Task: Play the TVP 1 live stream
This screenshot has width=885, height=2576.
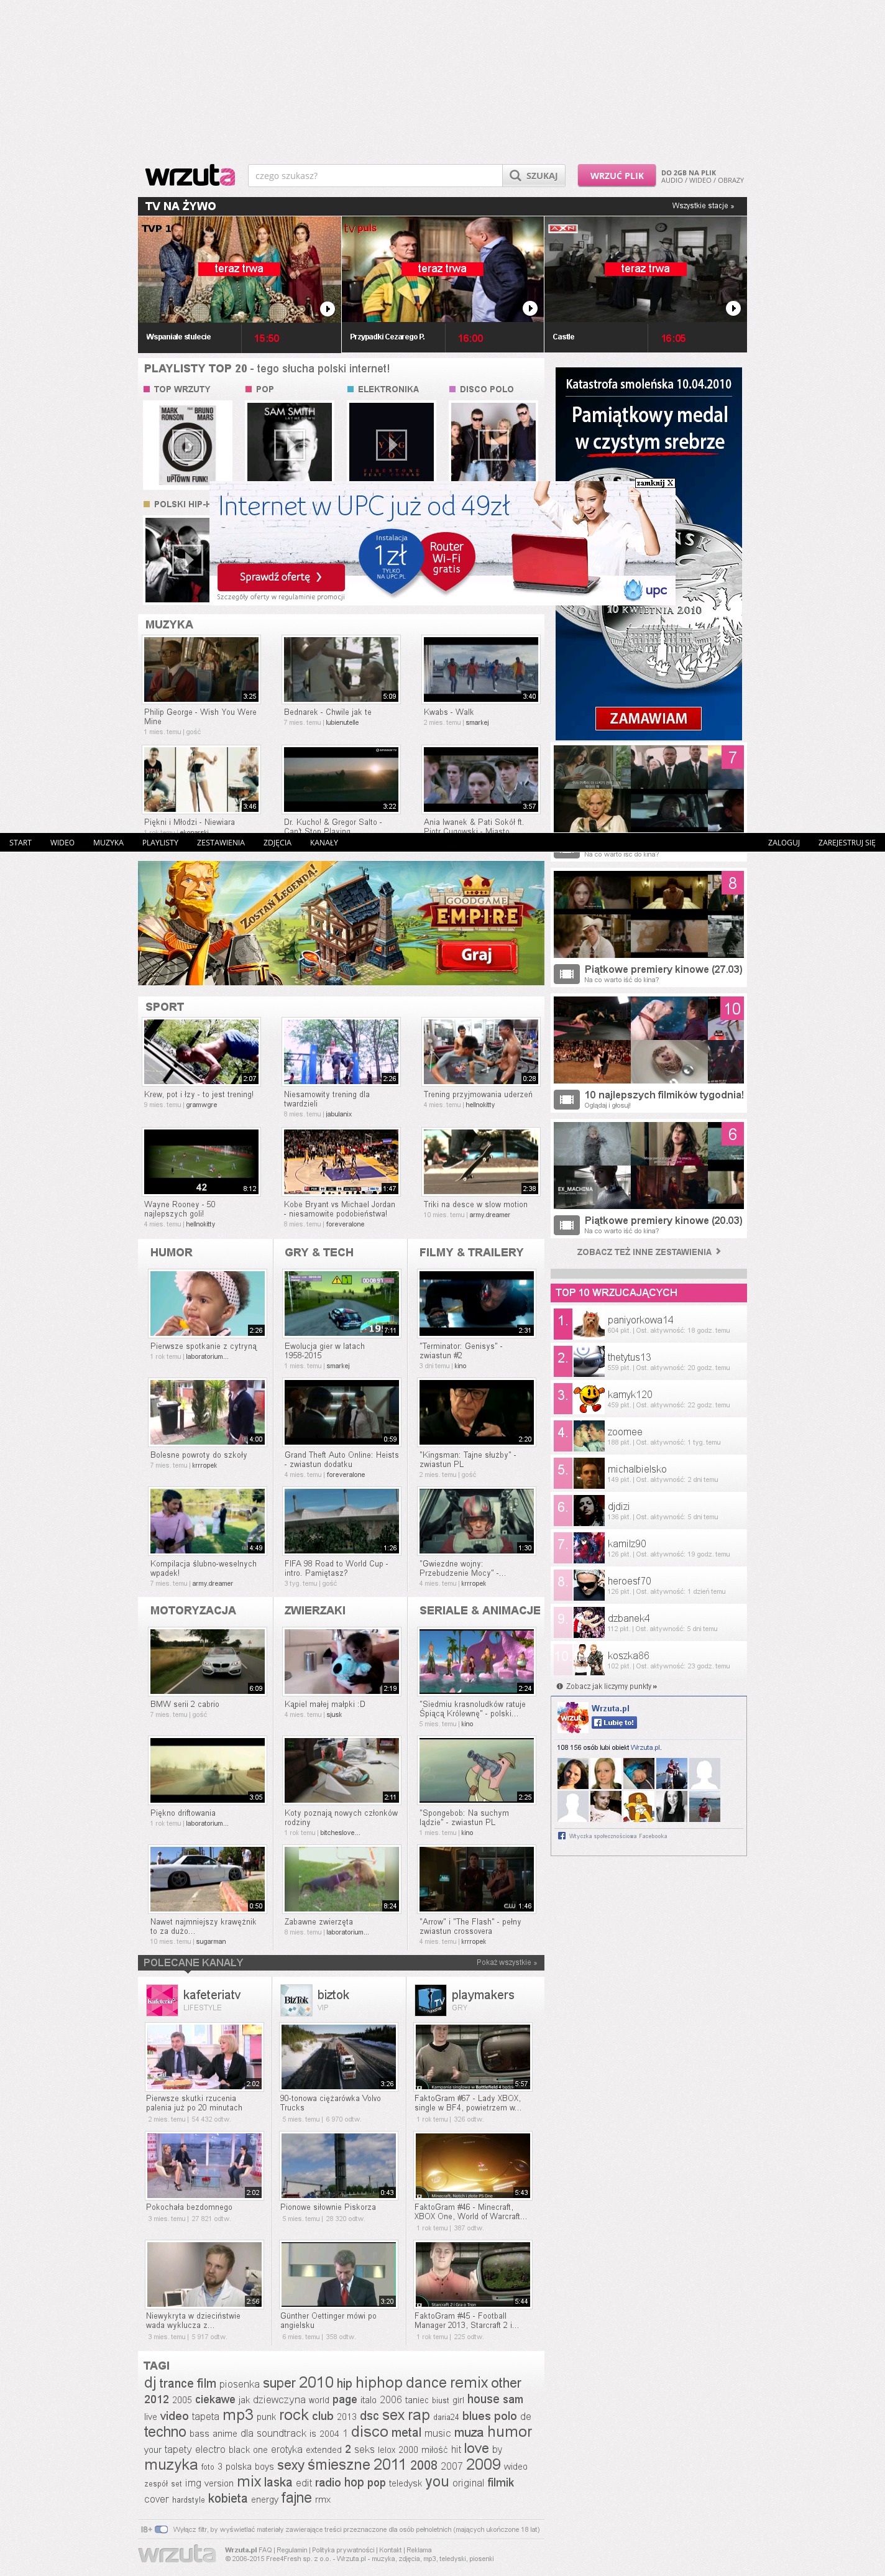Action: (327, 309)
